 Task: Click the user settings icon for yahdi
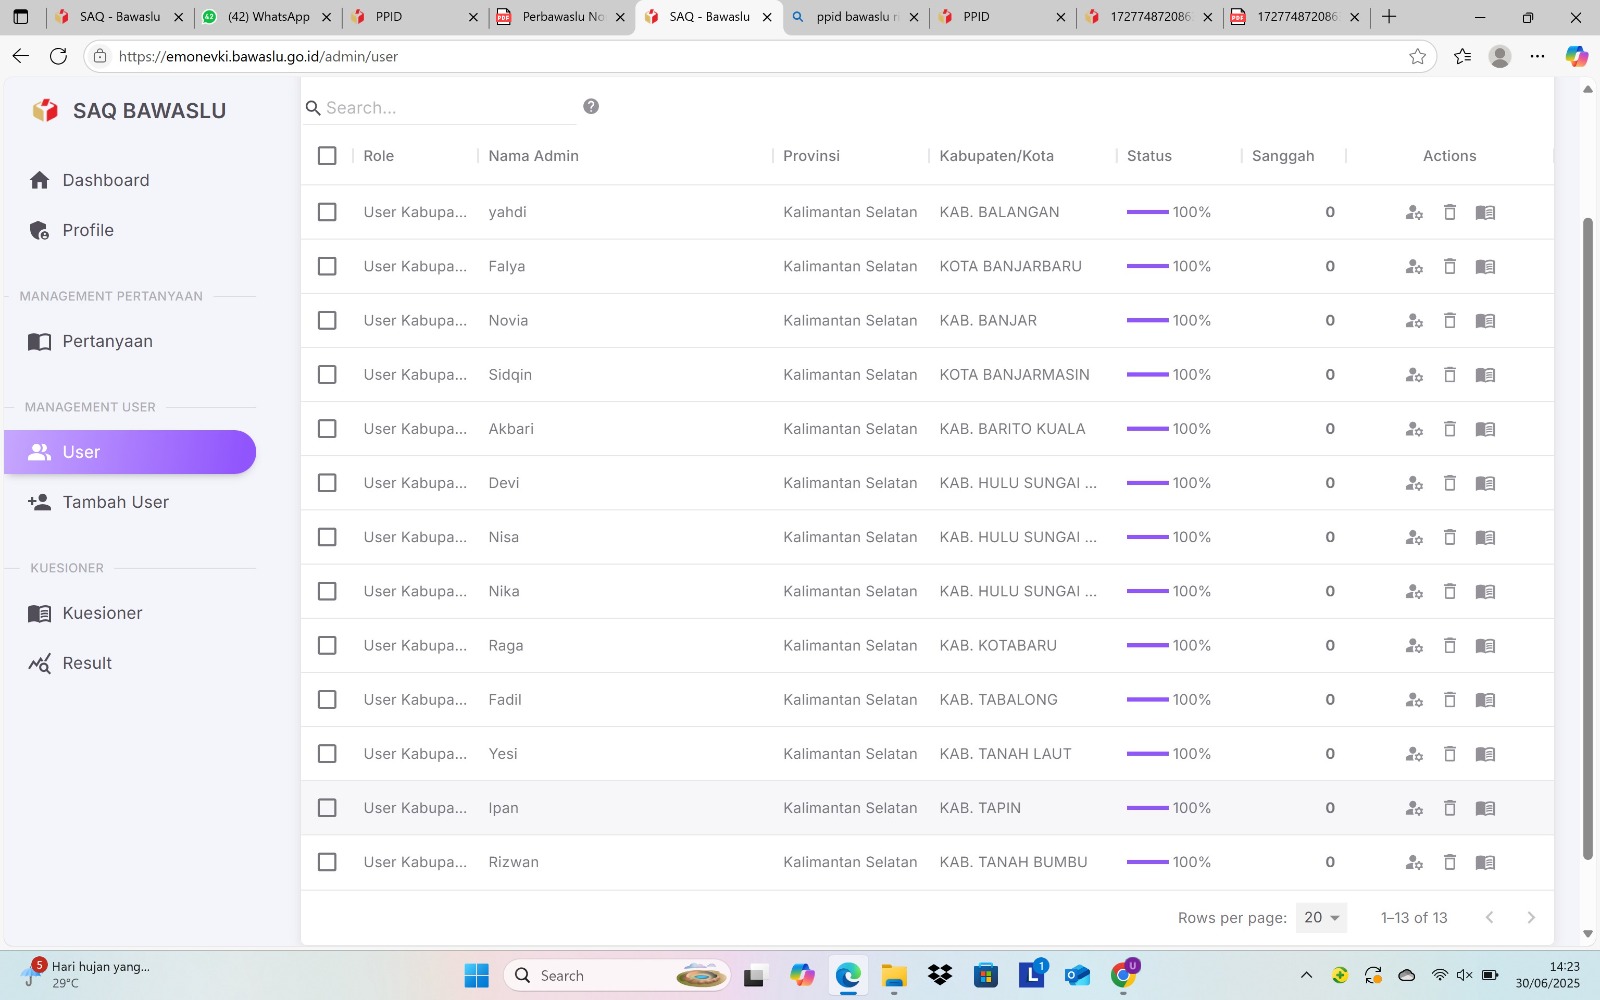pyautogui.click(x=1413, y=212)
